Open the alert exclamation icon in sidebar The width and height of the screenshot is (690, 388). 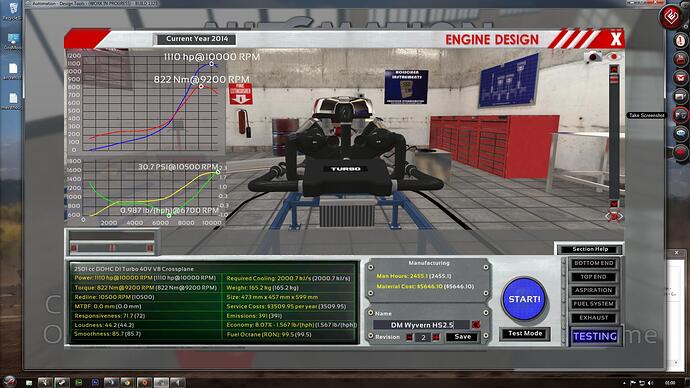[x=680, y=40]
